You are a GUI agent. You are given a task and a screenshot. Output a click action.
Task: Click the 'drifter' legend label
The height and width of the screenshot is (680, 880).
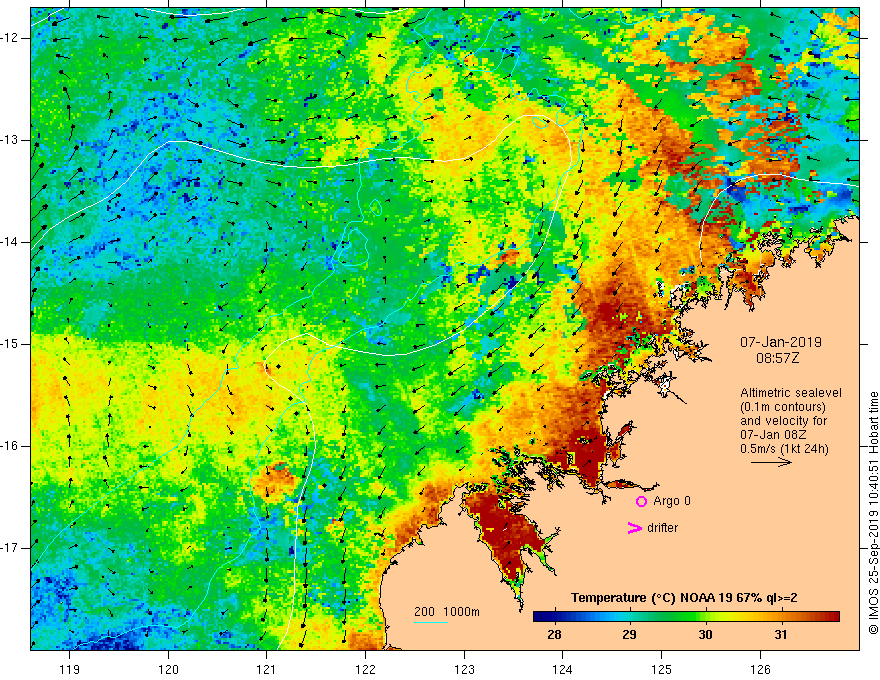662,528
